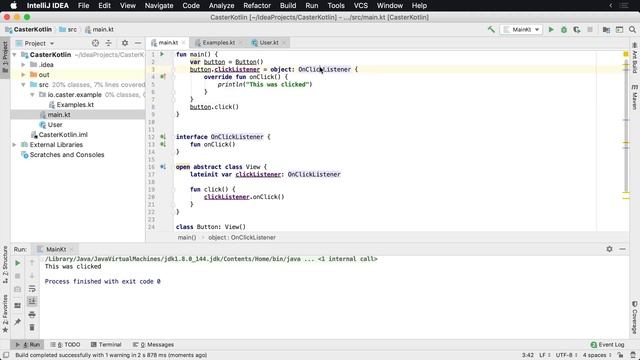Viewport: 640px width, 360px height.
Task: Run with coverage icon in toolbar
Action: 577,29
